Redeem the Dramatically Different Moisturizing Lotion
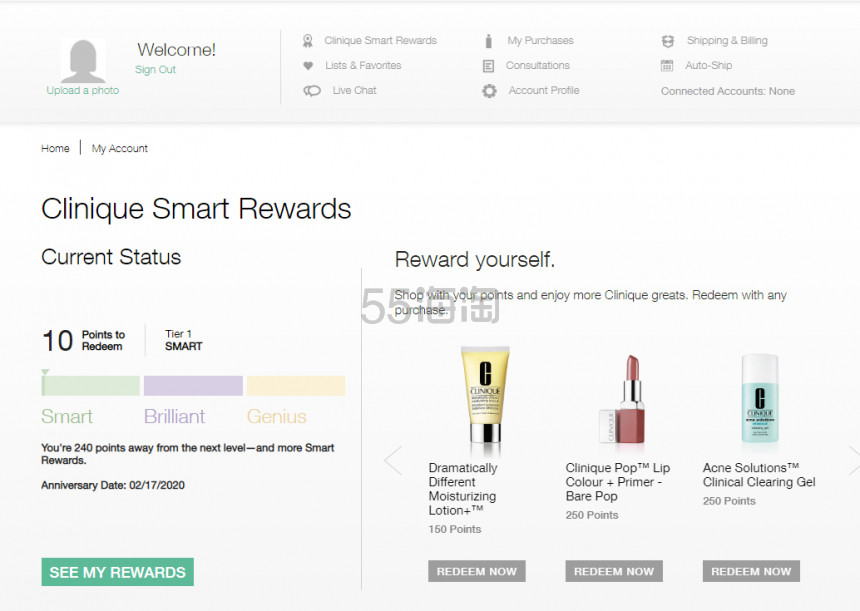 (477, 572)
